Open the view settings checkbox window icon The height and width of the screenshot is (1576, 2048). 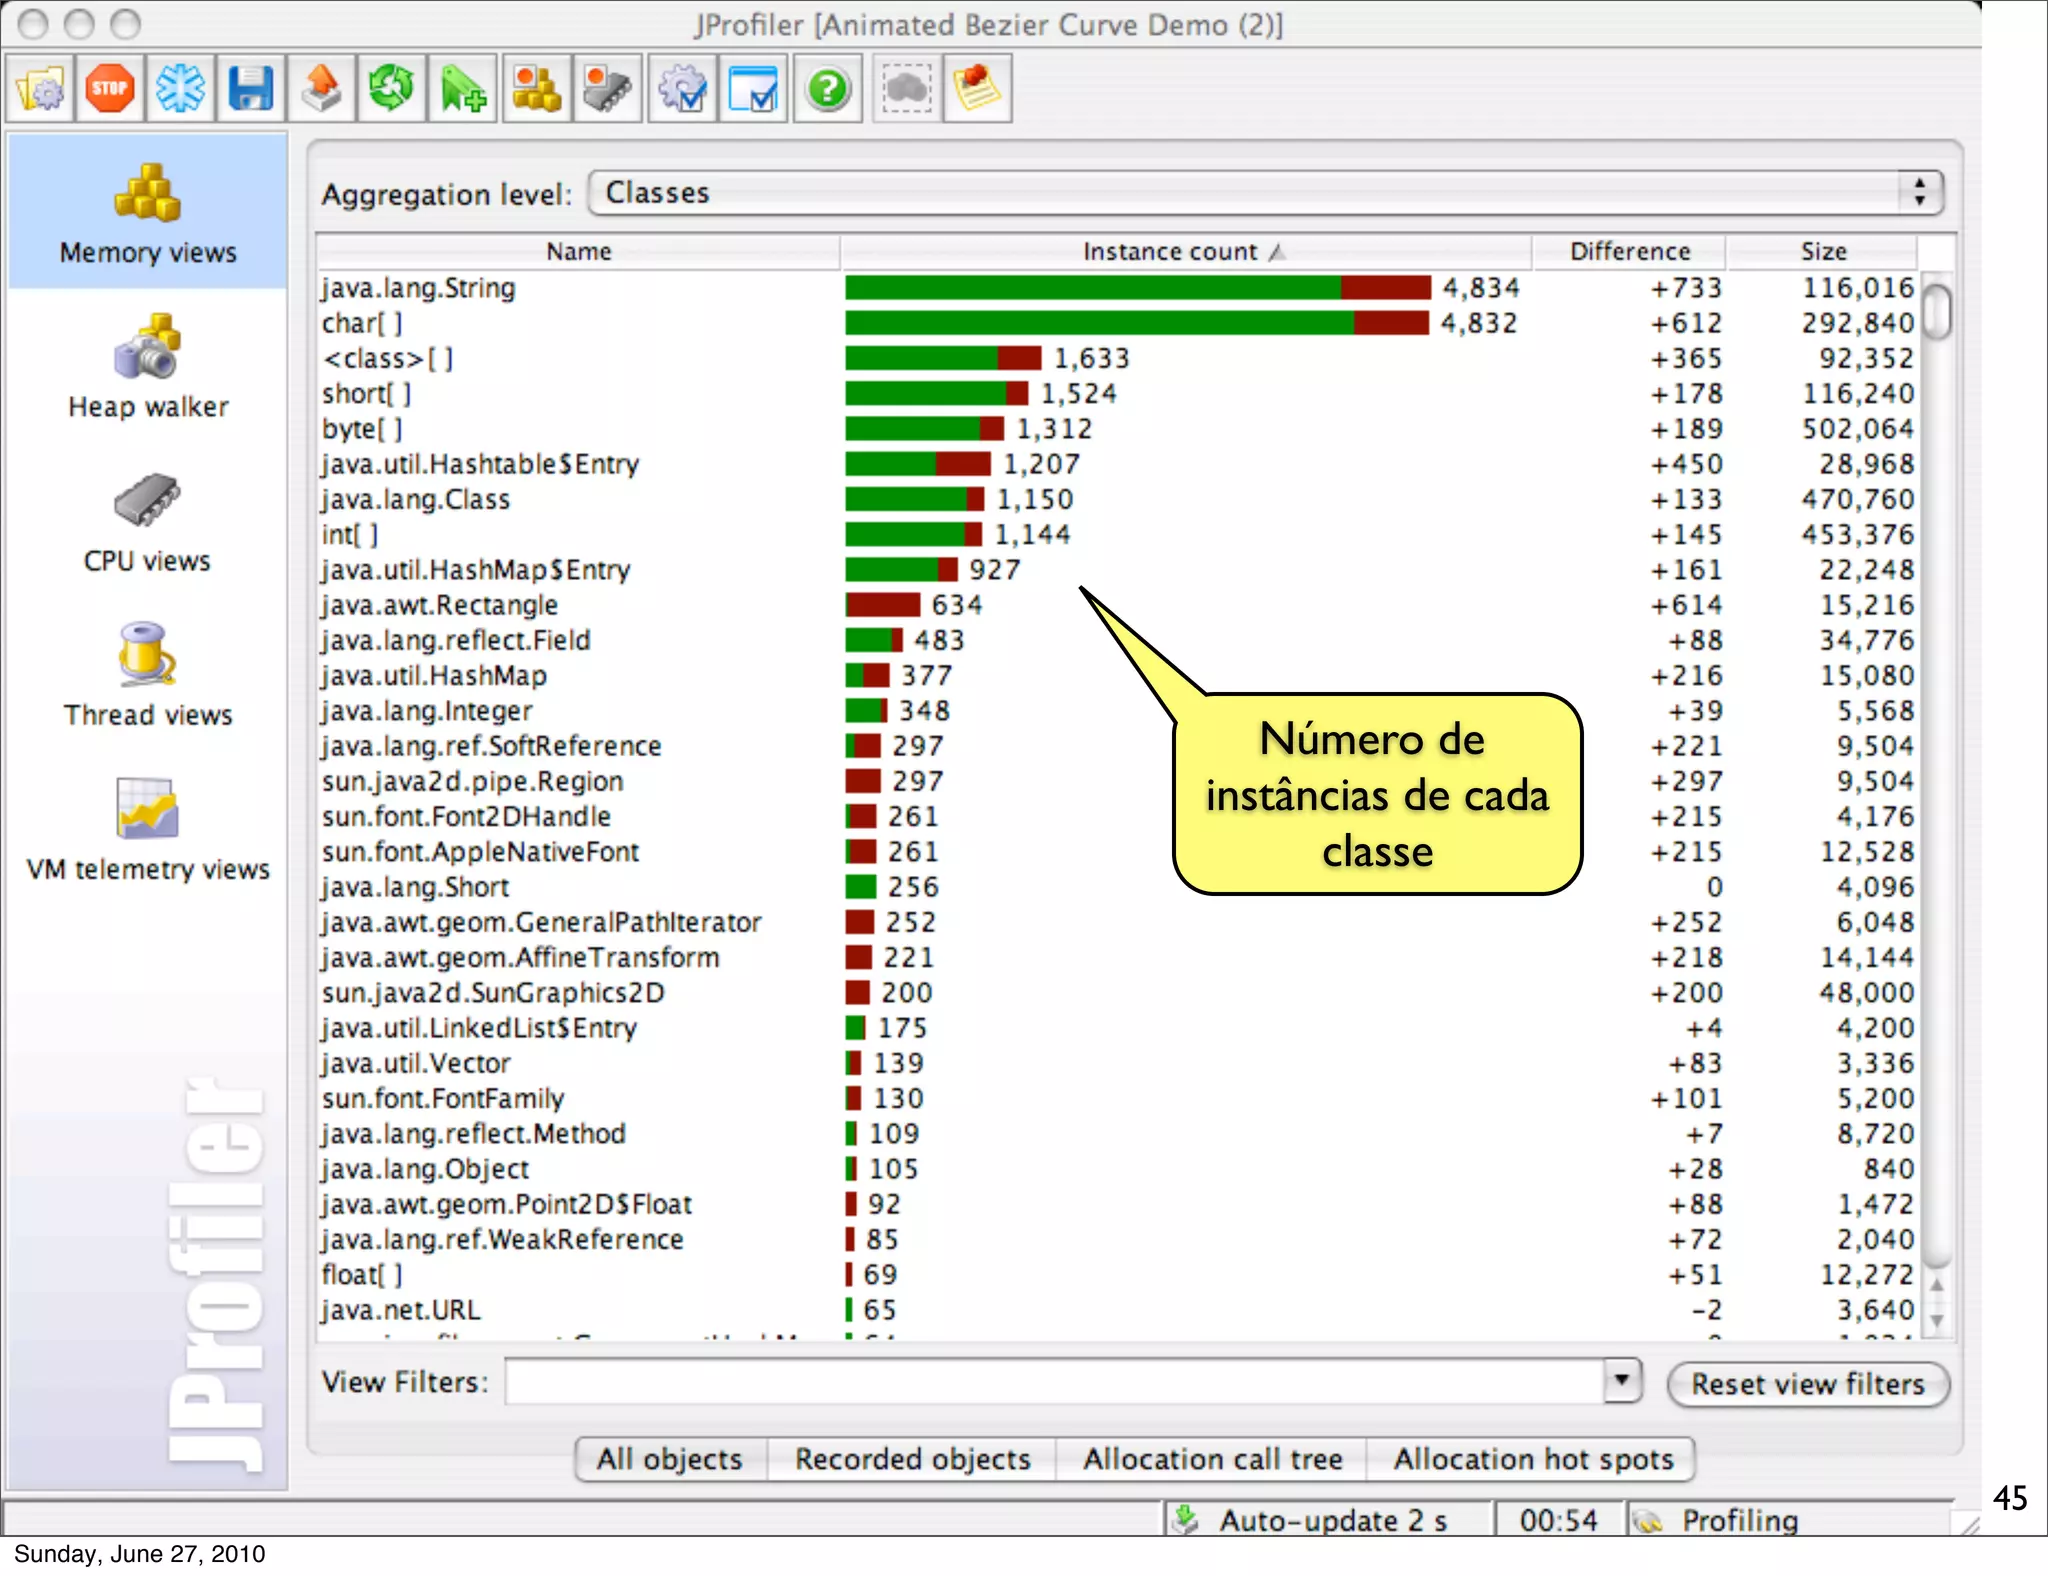(753, 89)
